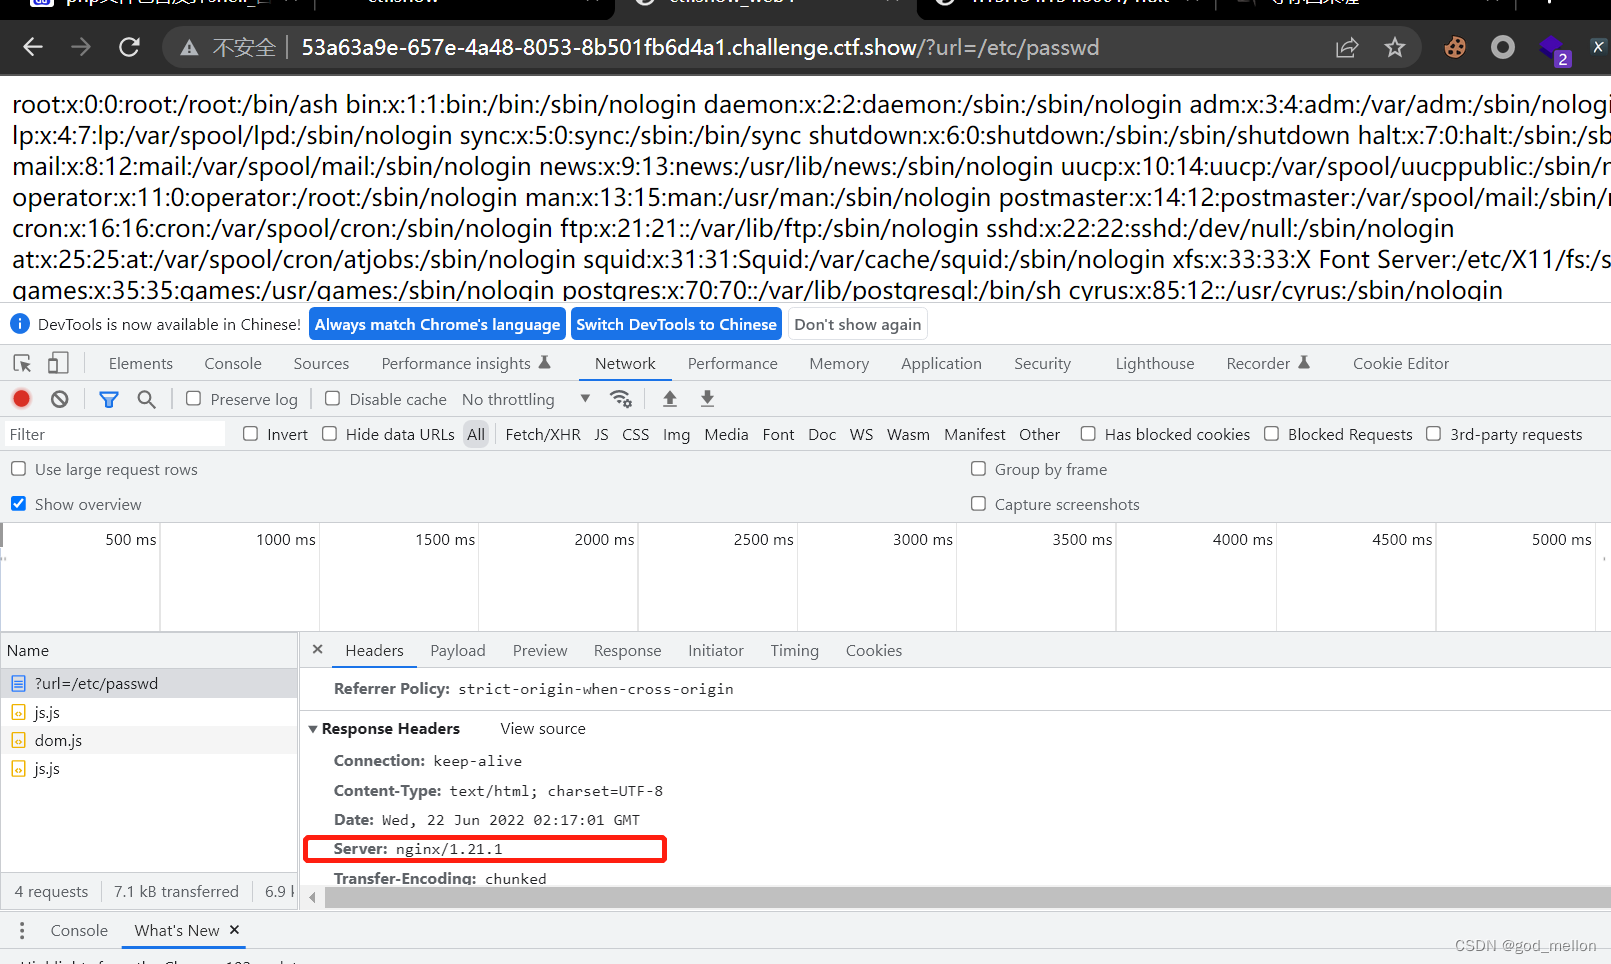This screenshot has width=1611, height=964.
Task: Click the 2500 ms overview timeline marker
Action: click(x=763, y=540)
